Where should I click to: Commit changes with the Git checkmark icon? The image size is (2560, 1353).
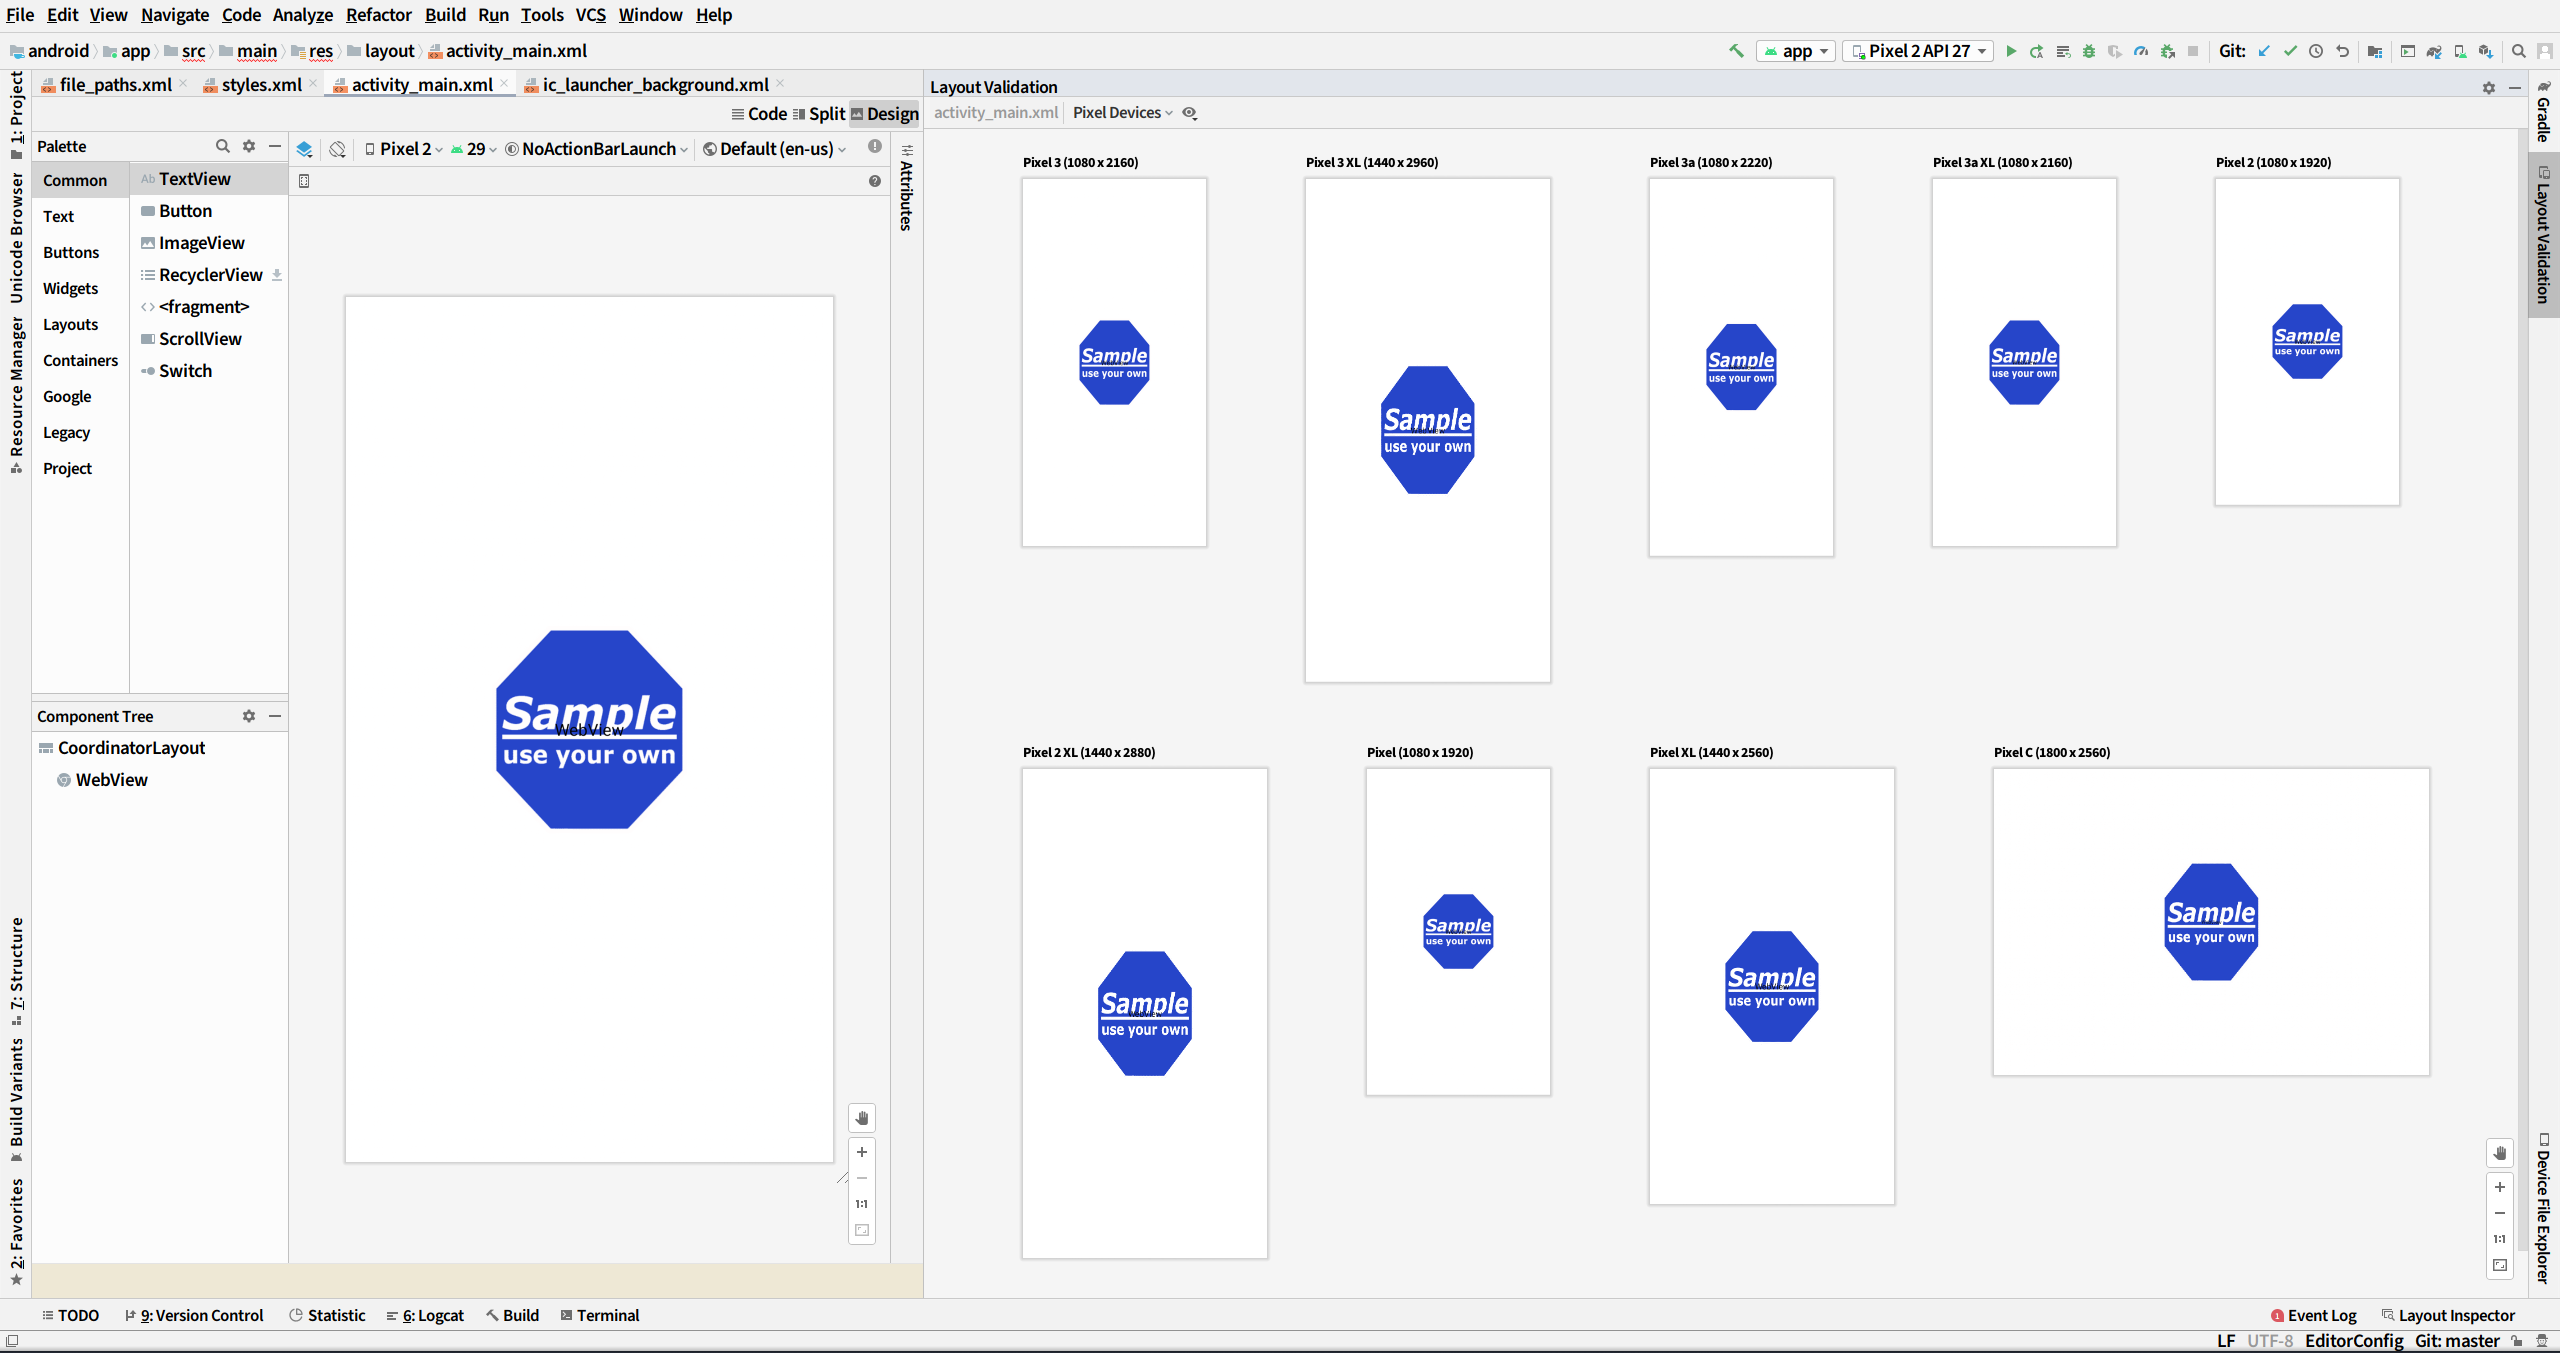(2289, 50)
